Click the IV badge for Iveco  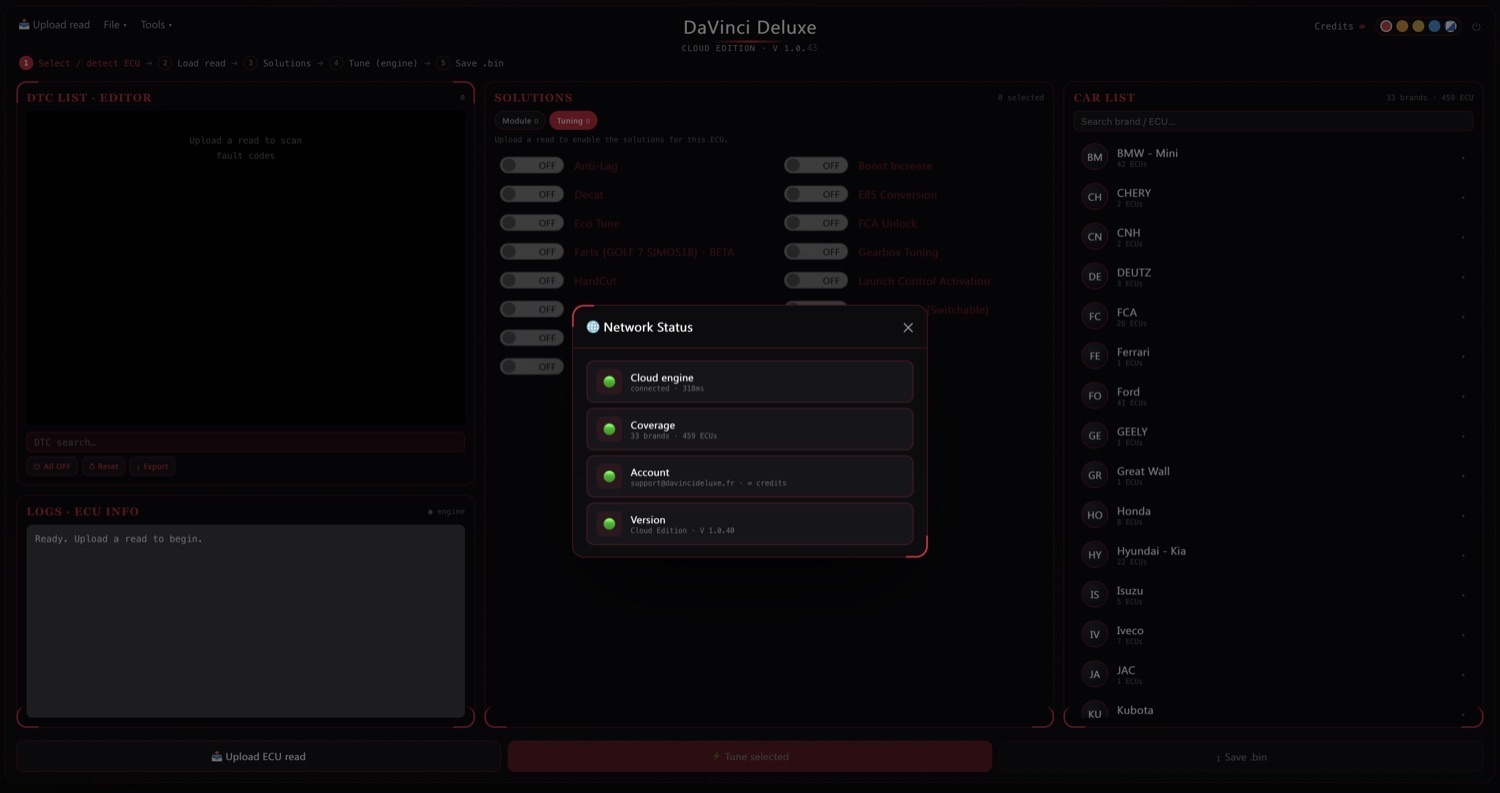click(x=1095, y=635)
